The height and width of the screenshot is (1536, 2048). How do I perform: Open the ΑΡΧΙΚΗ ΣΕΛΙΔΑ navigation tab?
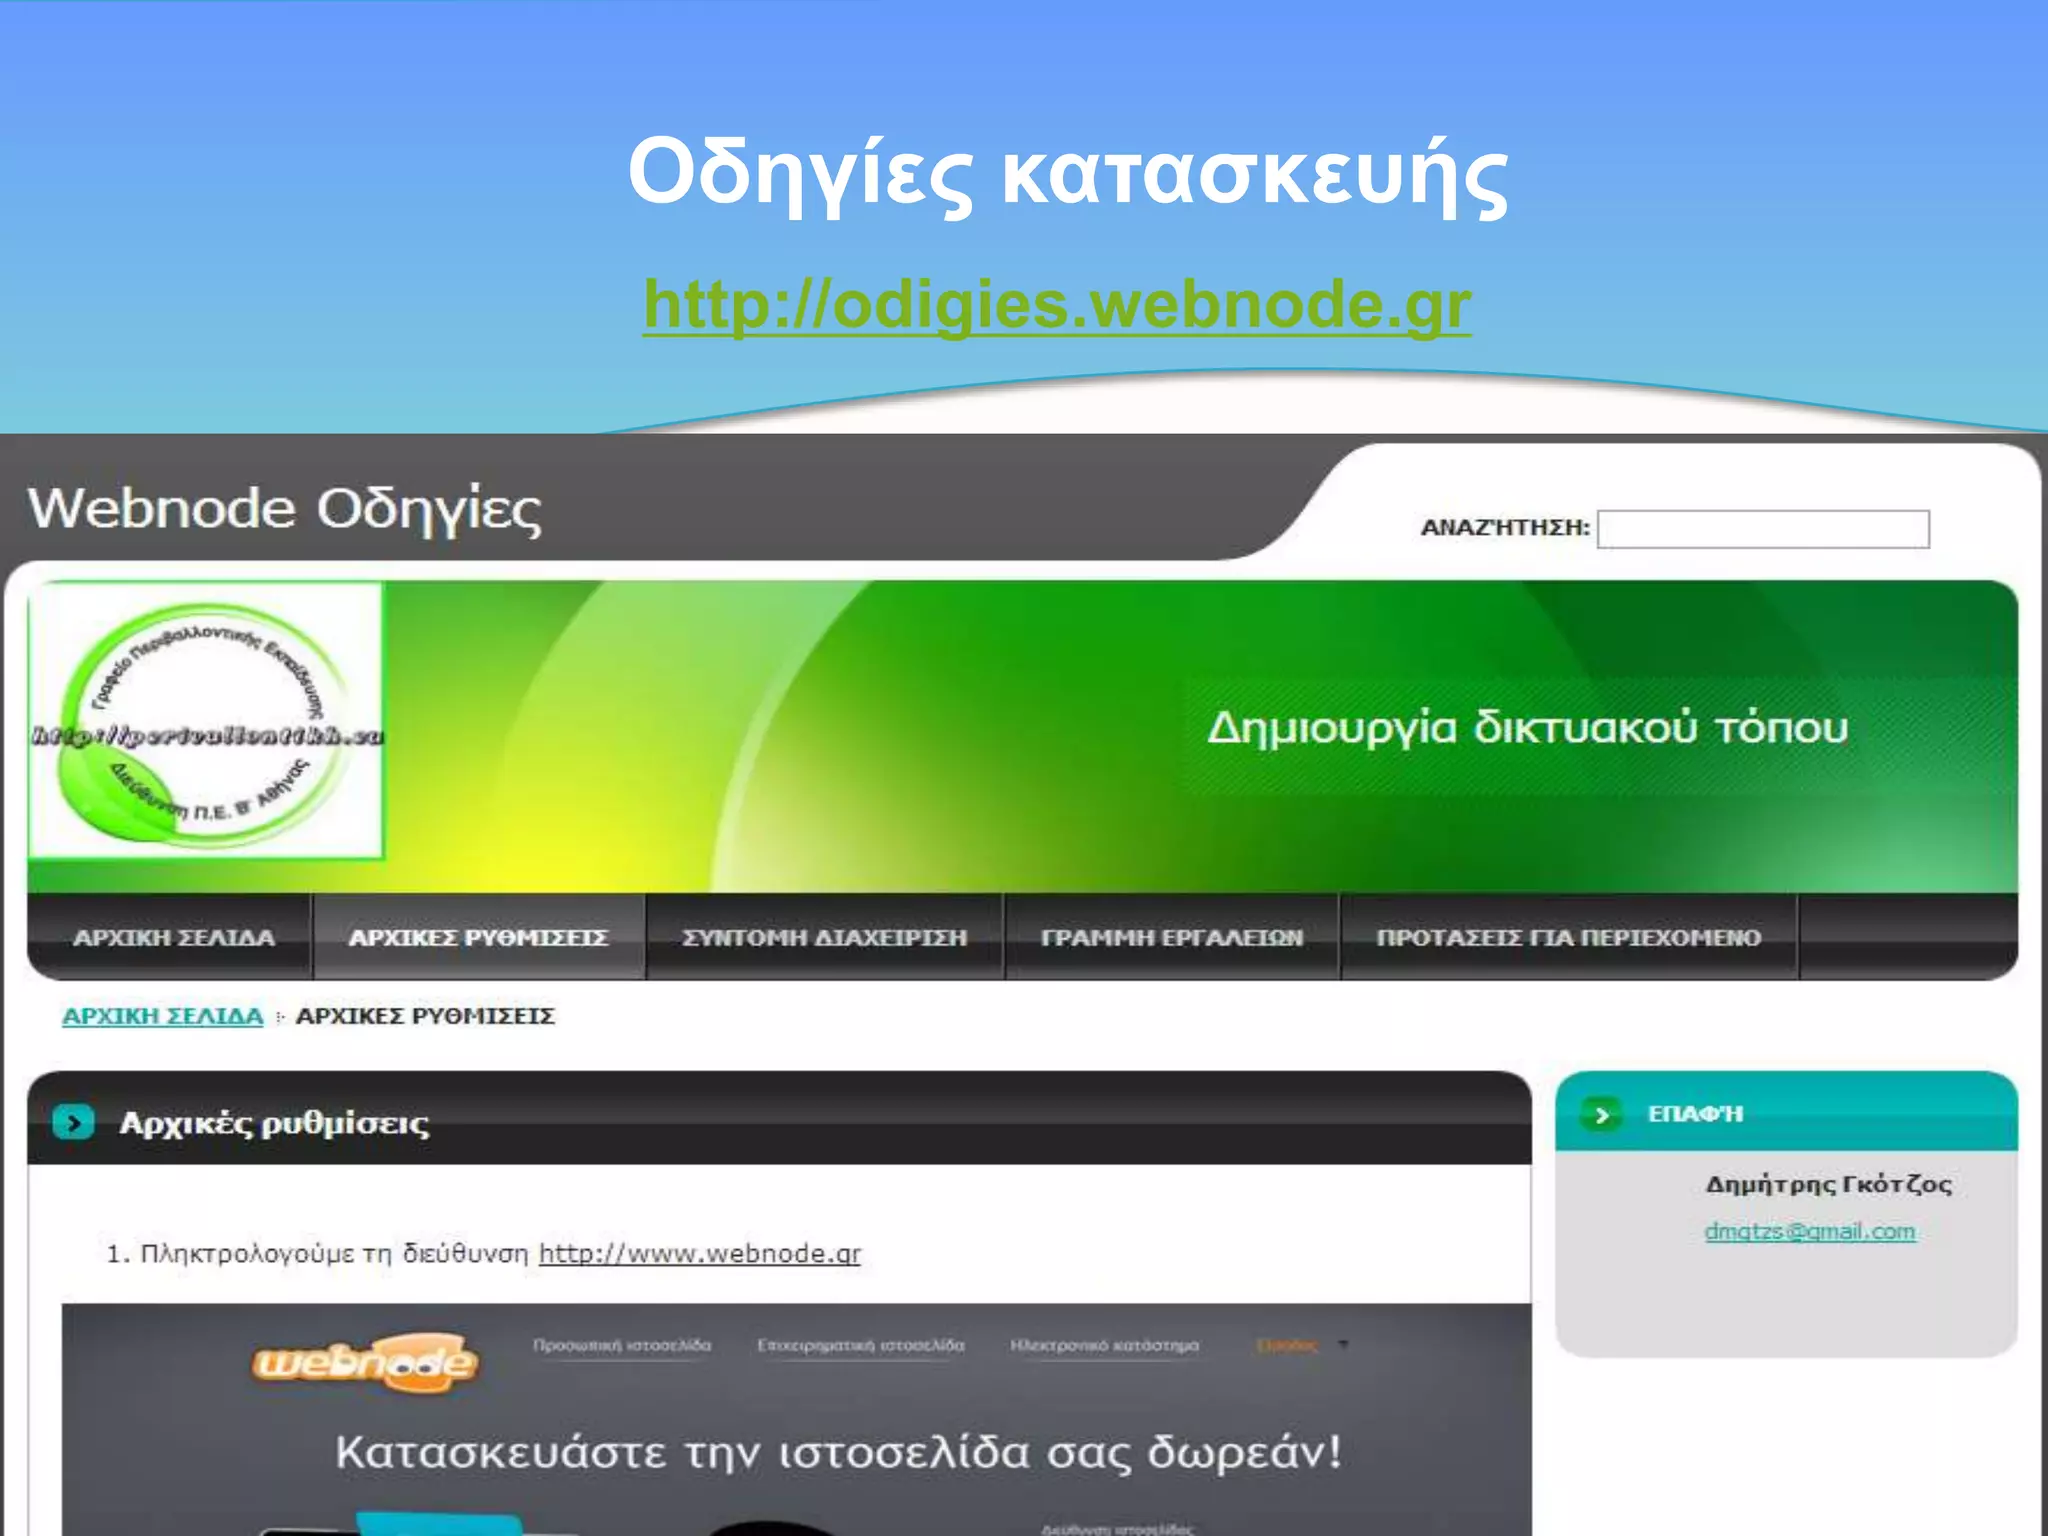pos(173,938)
